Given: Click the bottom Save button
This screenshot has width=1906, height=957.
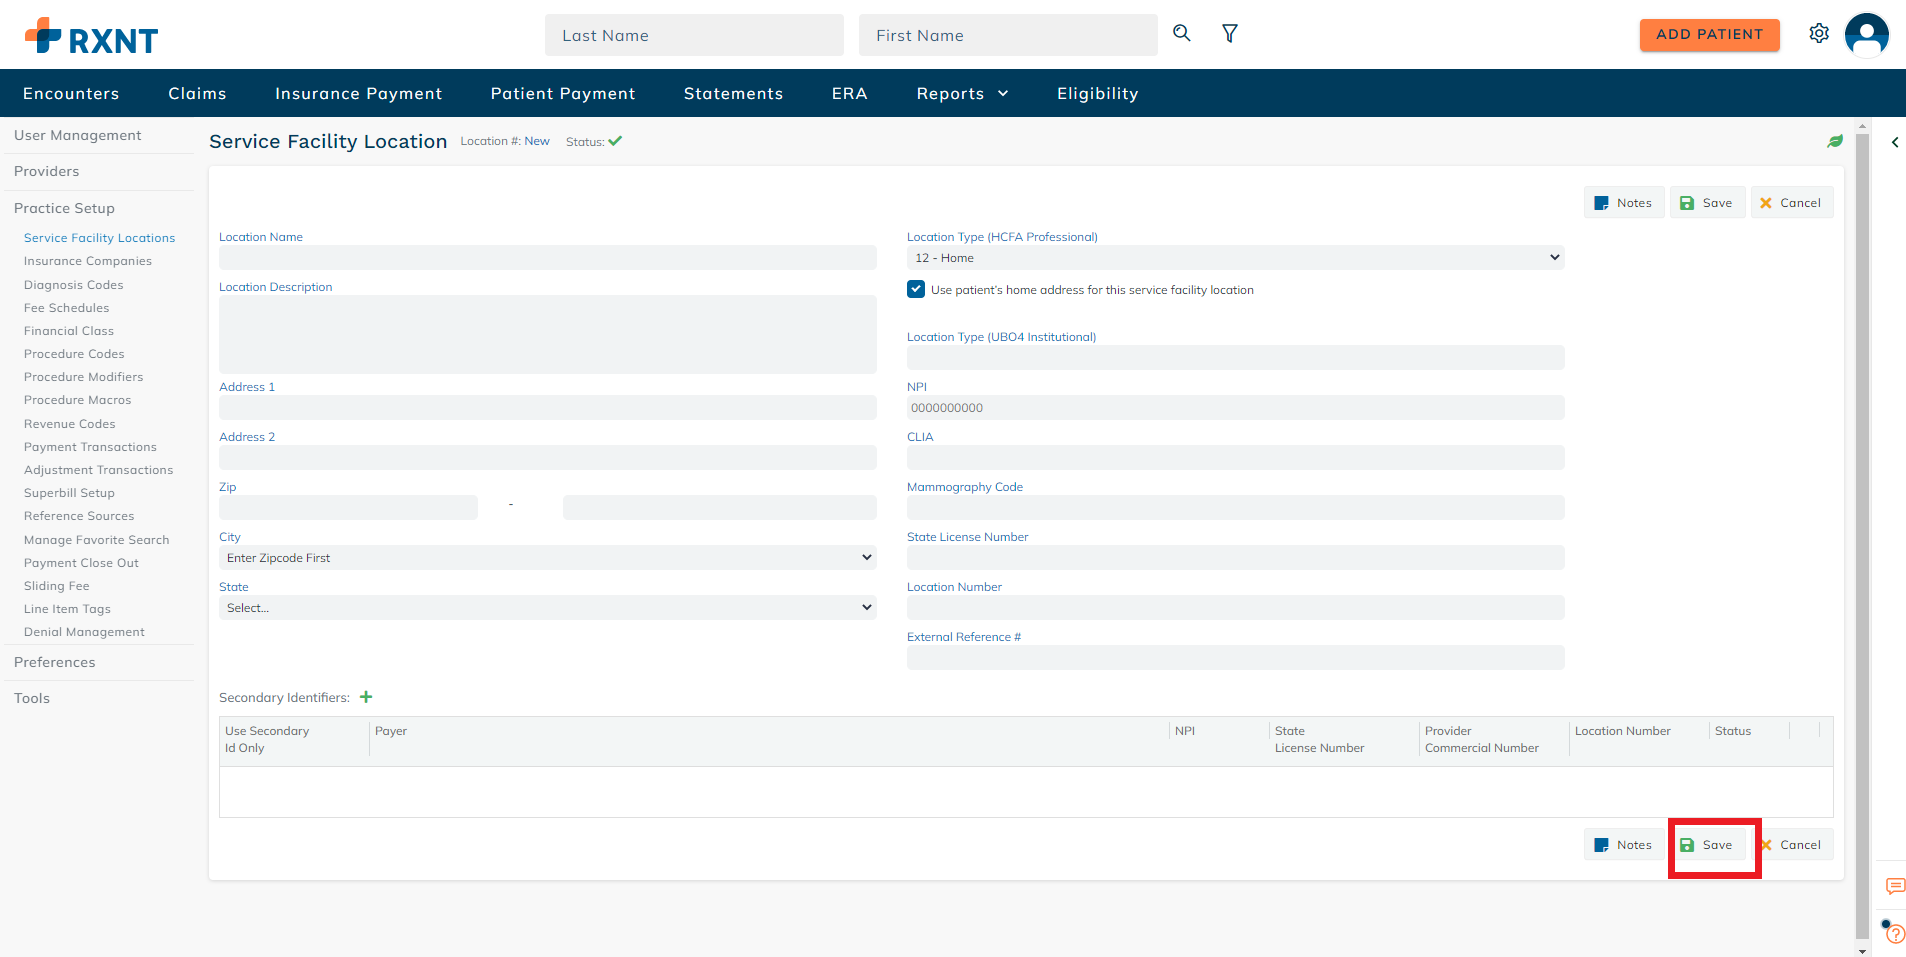Looking at the screenshot, I should coord(1707,845).
